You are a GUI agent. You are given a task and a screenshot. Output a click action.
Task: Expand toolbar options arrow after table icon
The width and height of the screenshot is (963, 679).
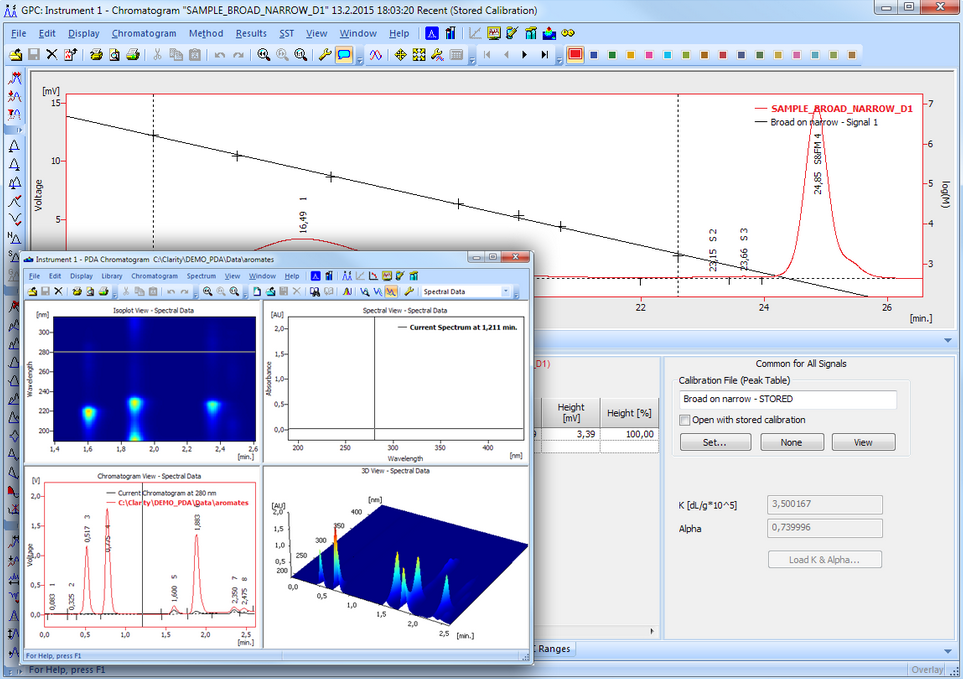472,60
